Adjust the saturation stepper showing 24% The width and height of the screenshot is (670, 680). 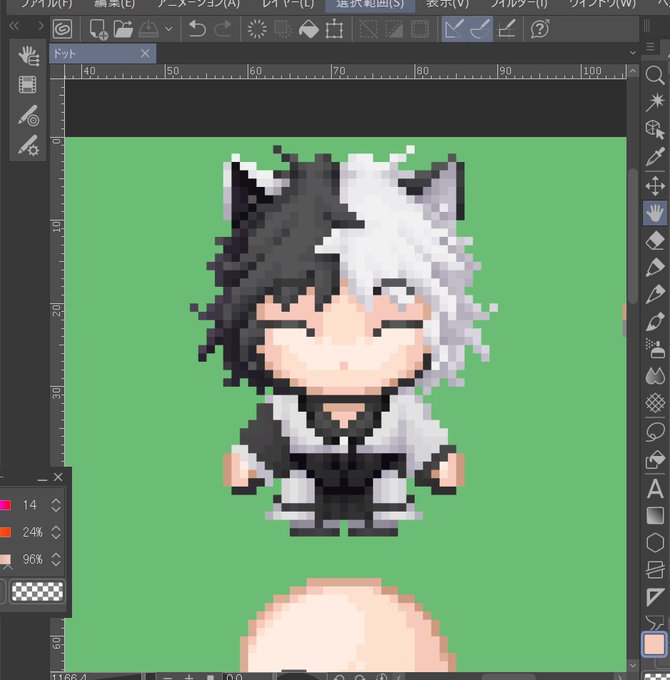56,532
